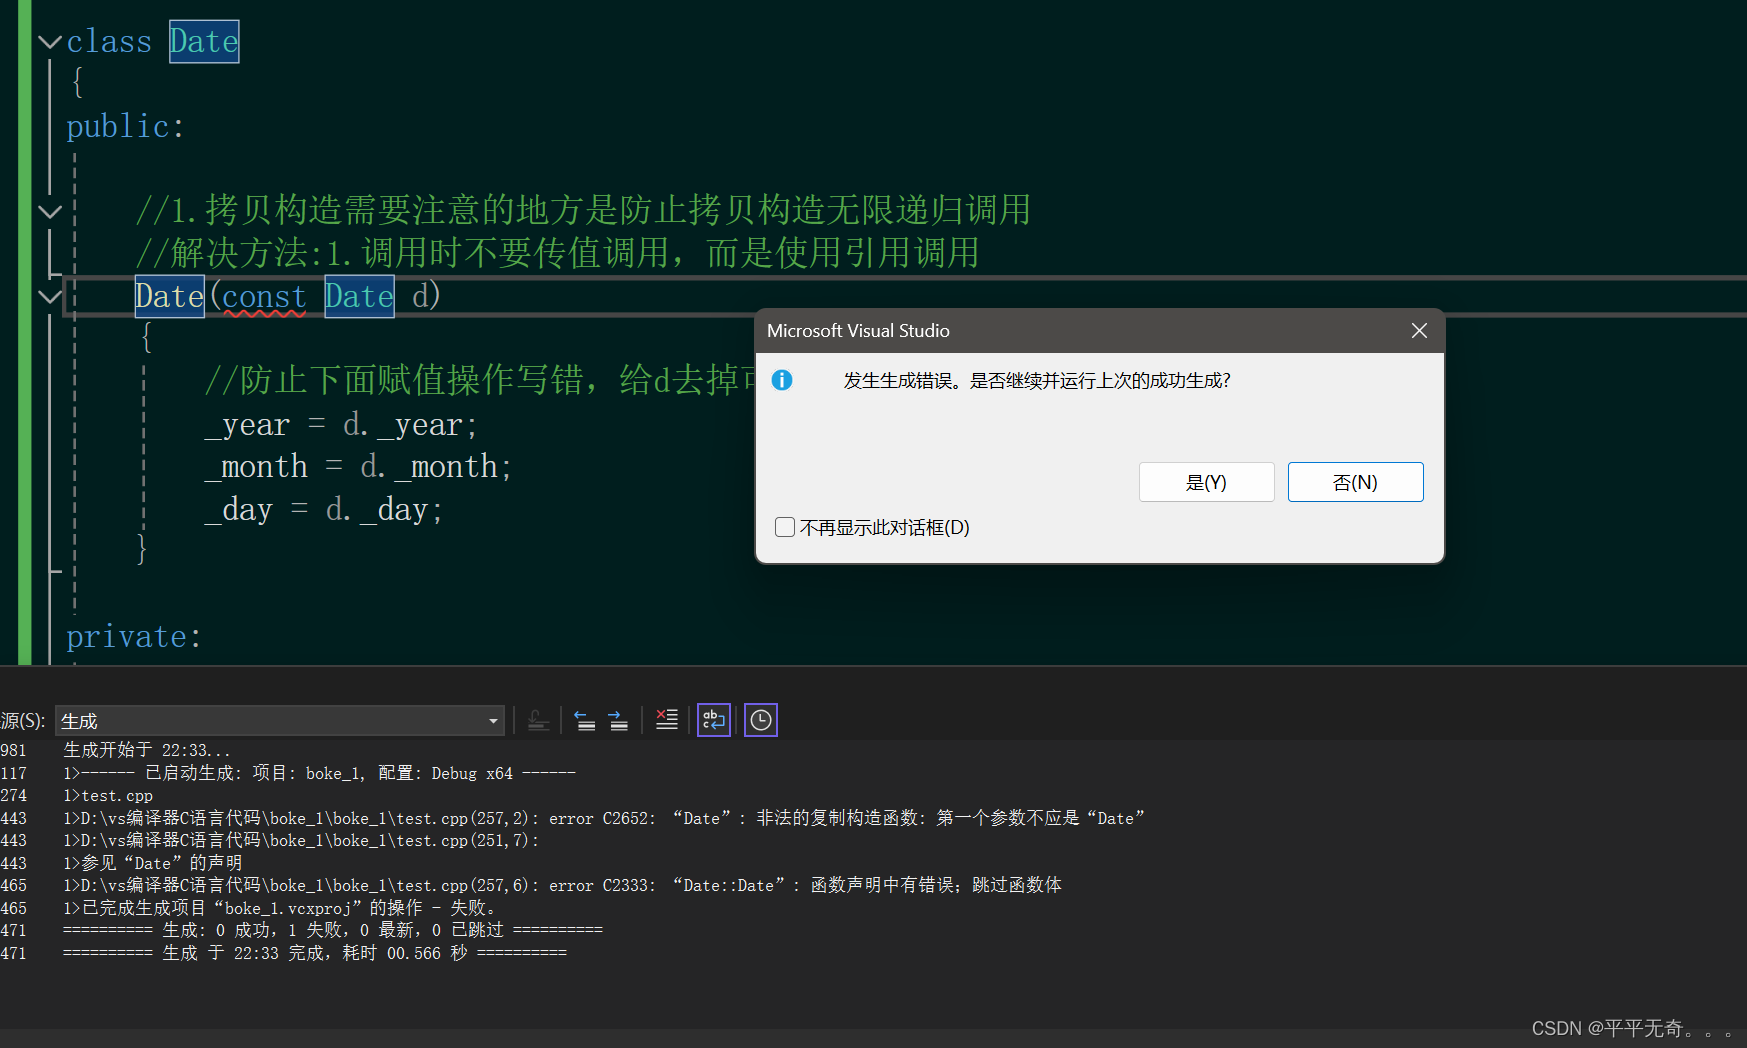Click the line _year = d._year;
Image resolution: width=1747 pixels, height=1048 pixels.
coord(341,425)
